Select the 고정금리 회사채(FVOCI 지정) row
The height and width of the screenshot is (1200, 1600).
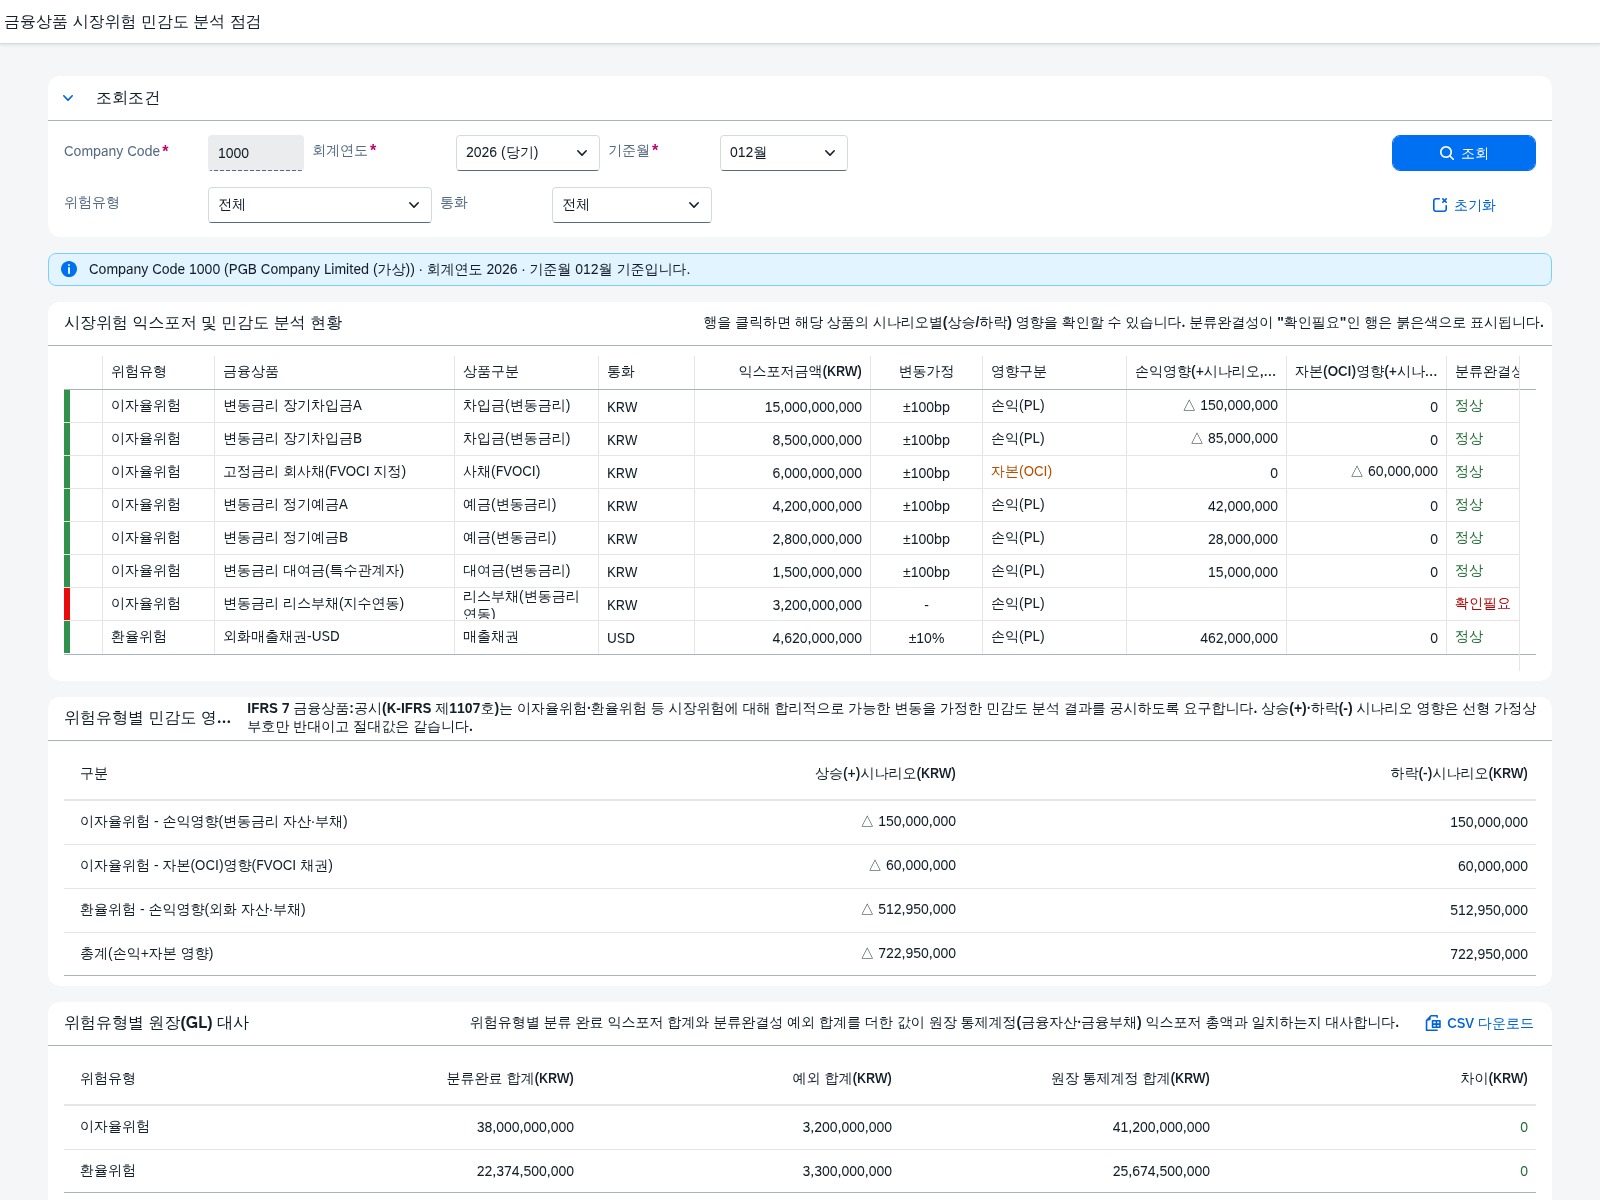(x=792, y=472)
